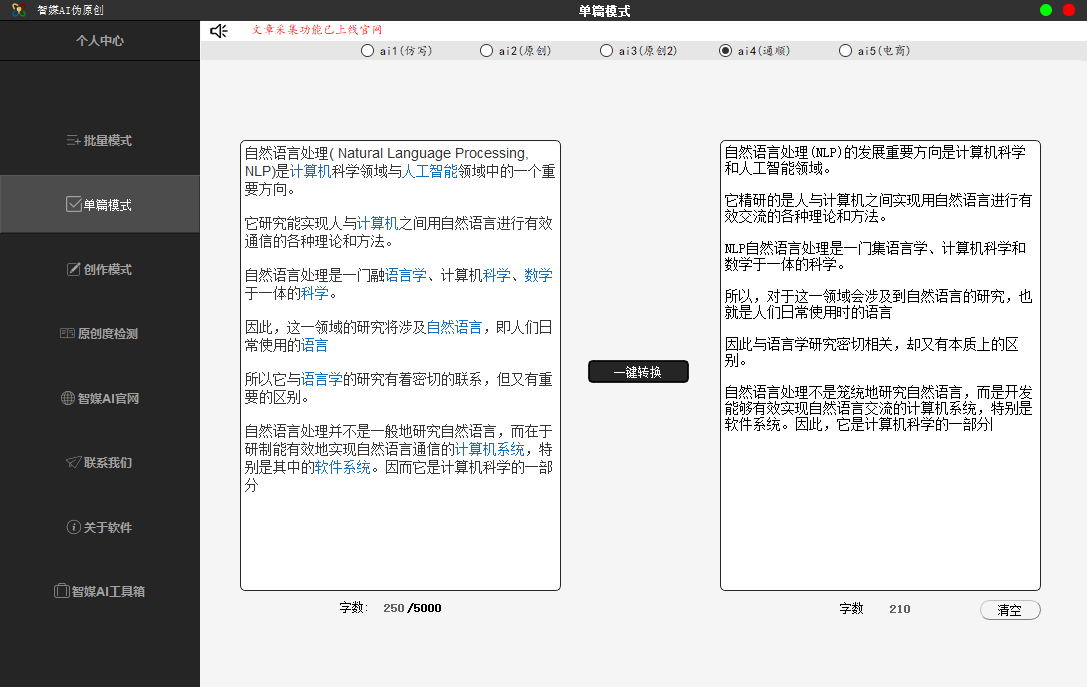Click the 智媒AI伪原创 app logo icon

[x=19, y=10]
